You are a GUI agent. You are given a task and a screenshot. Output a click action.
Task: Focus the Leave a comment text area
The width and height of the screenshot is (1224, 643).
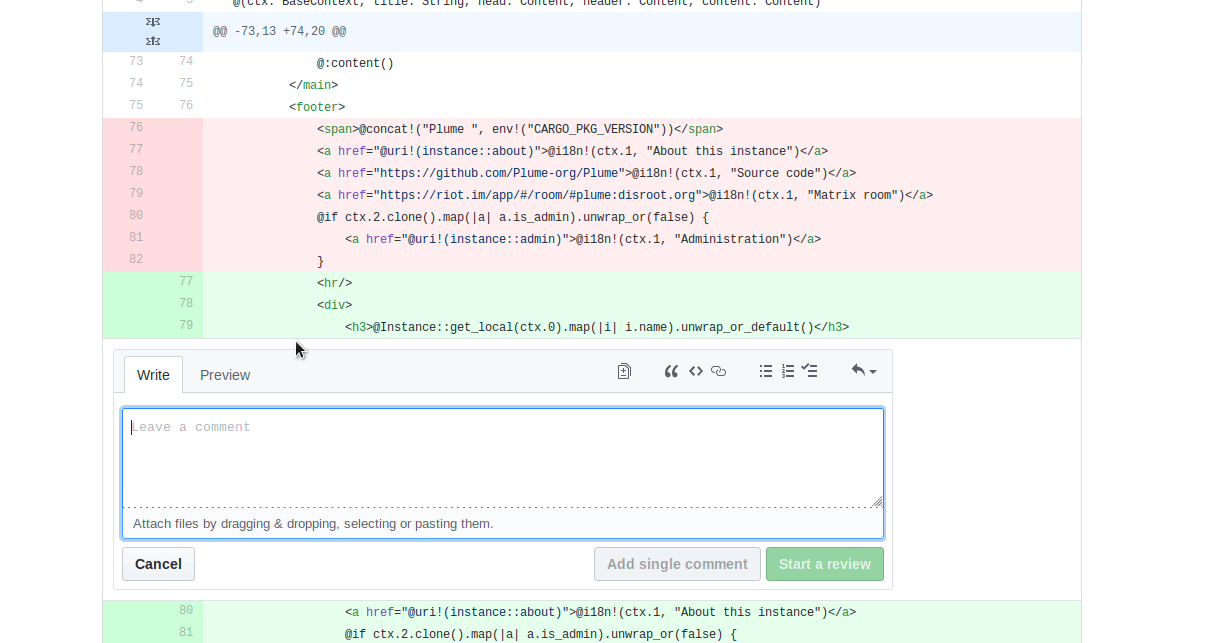pyautogui.click(x=503, y=457)
